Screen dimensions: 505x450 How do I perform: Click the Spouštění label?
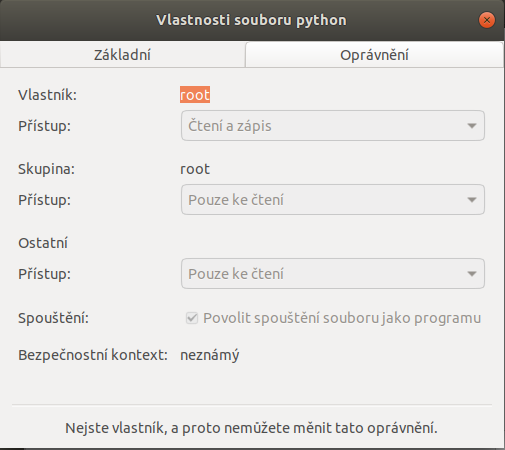pyautogui.click(x=53, y=318)
